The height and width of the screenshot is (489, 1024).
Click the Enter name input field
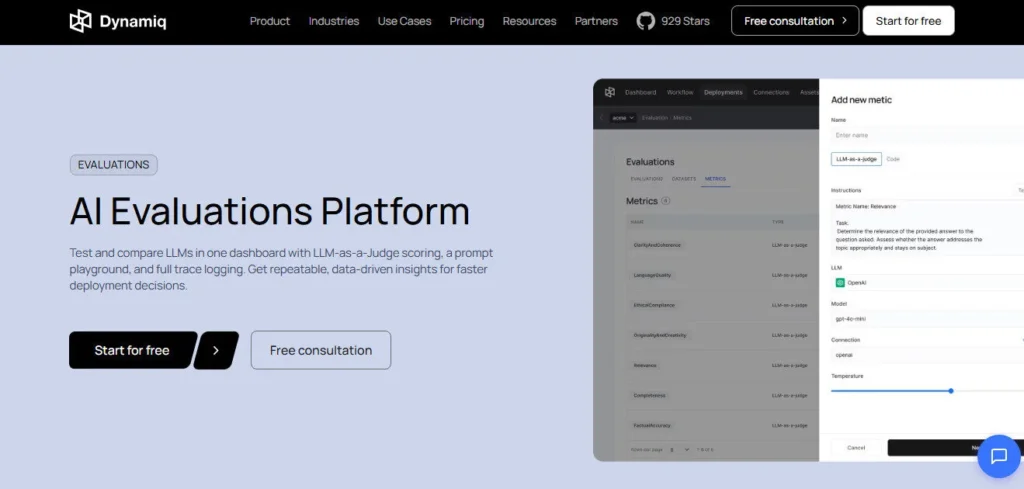[927, 135]
